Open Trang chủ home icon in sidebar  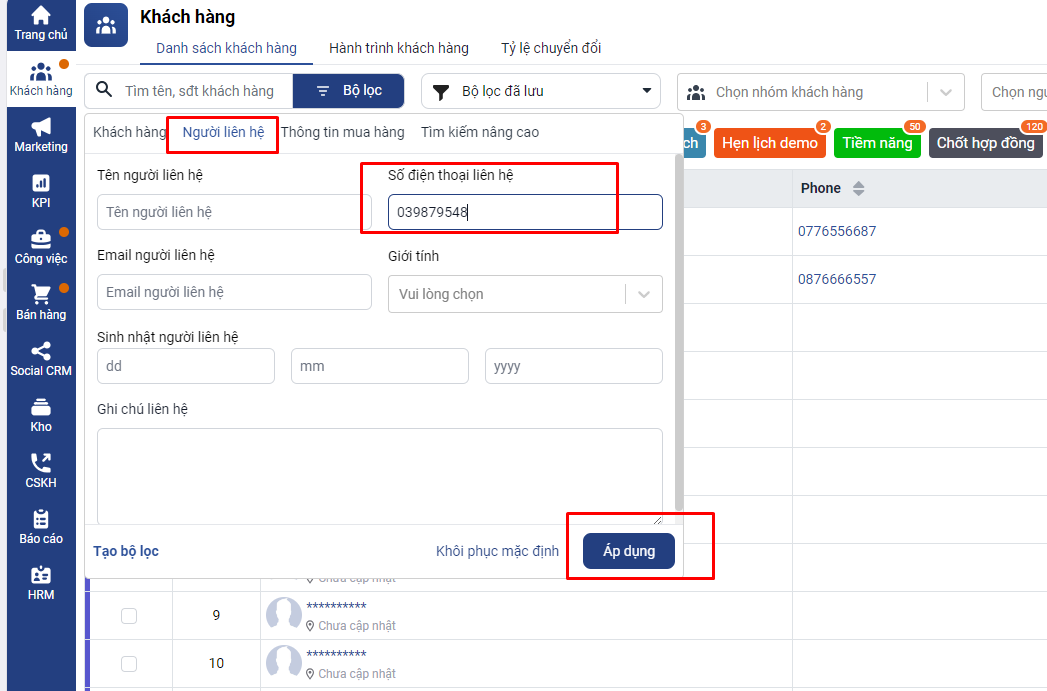[41, 17]
